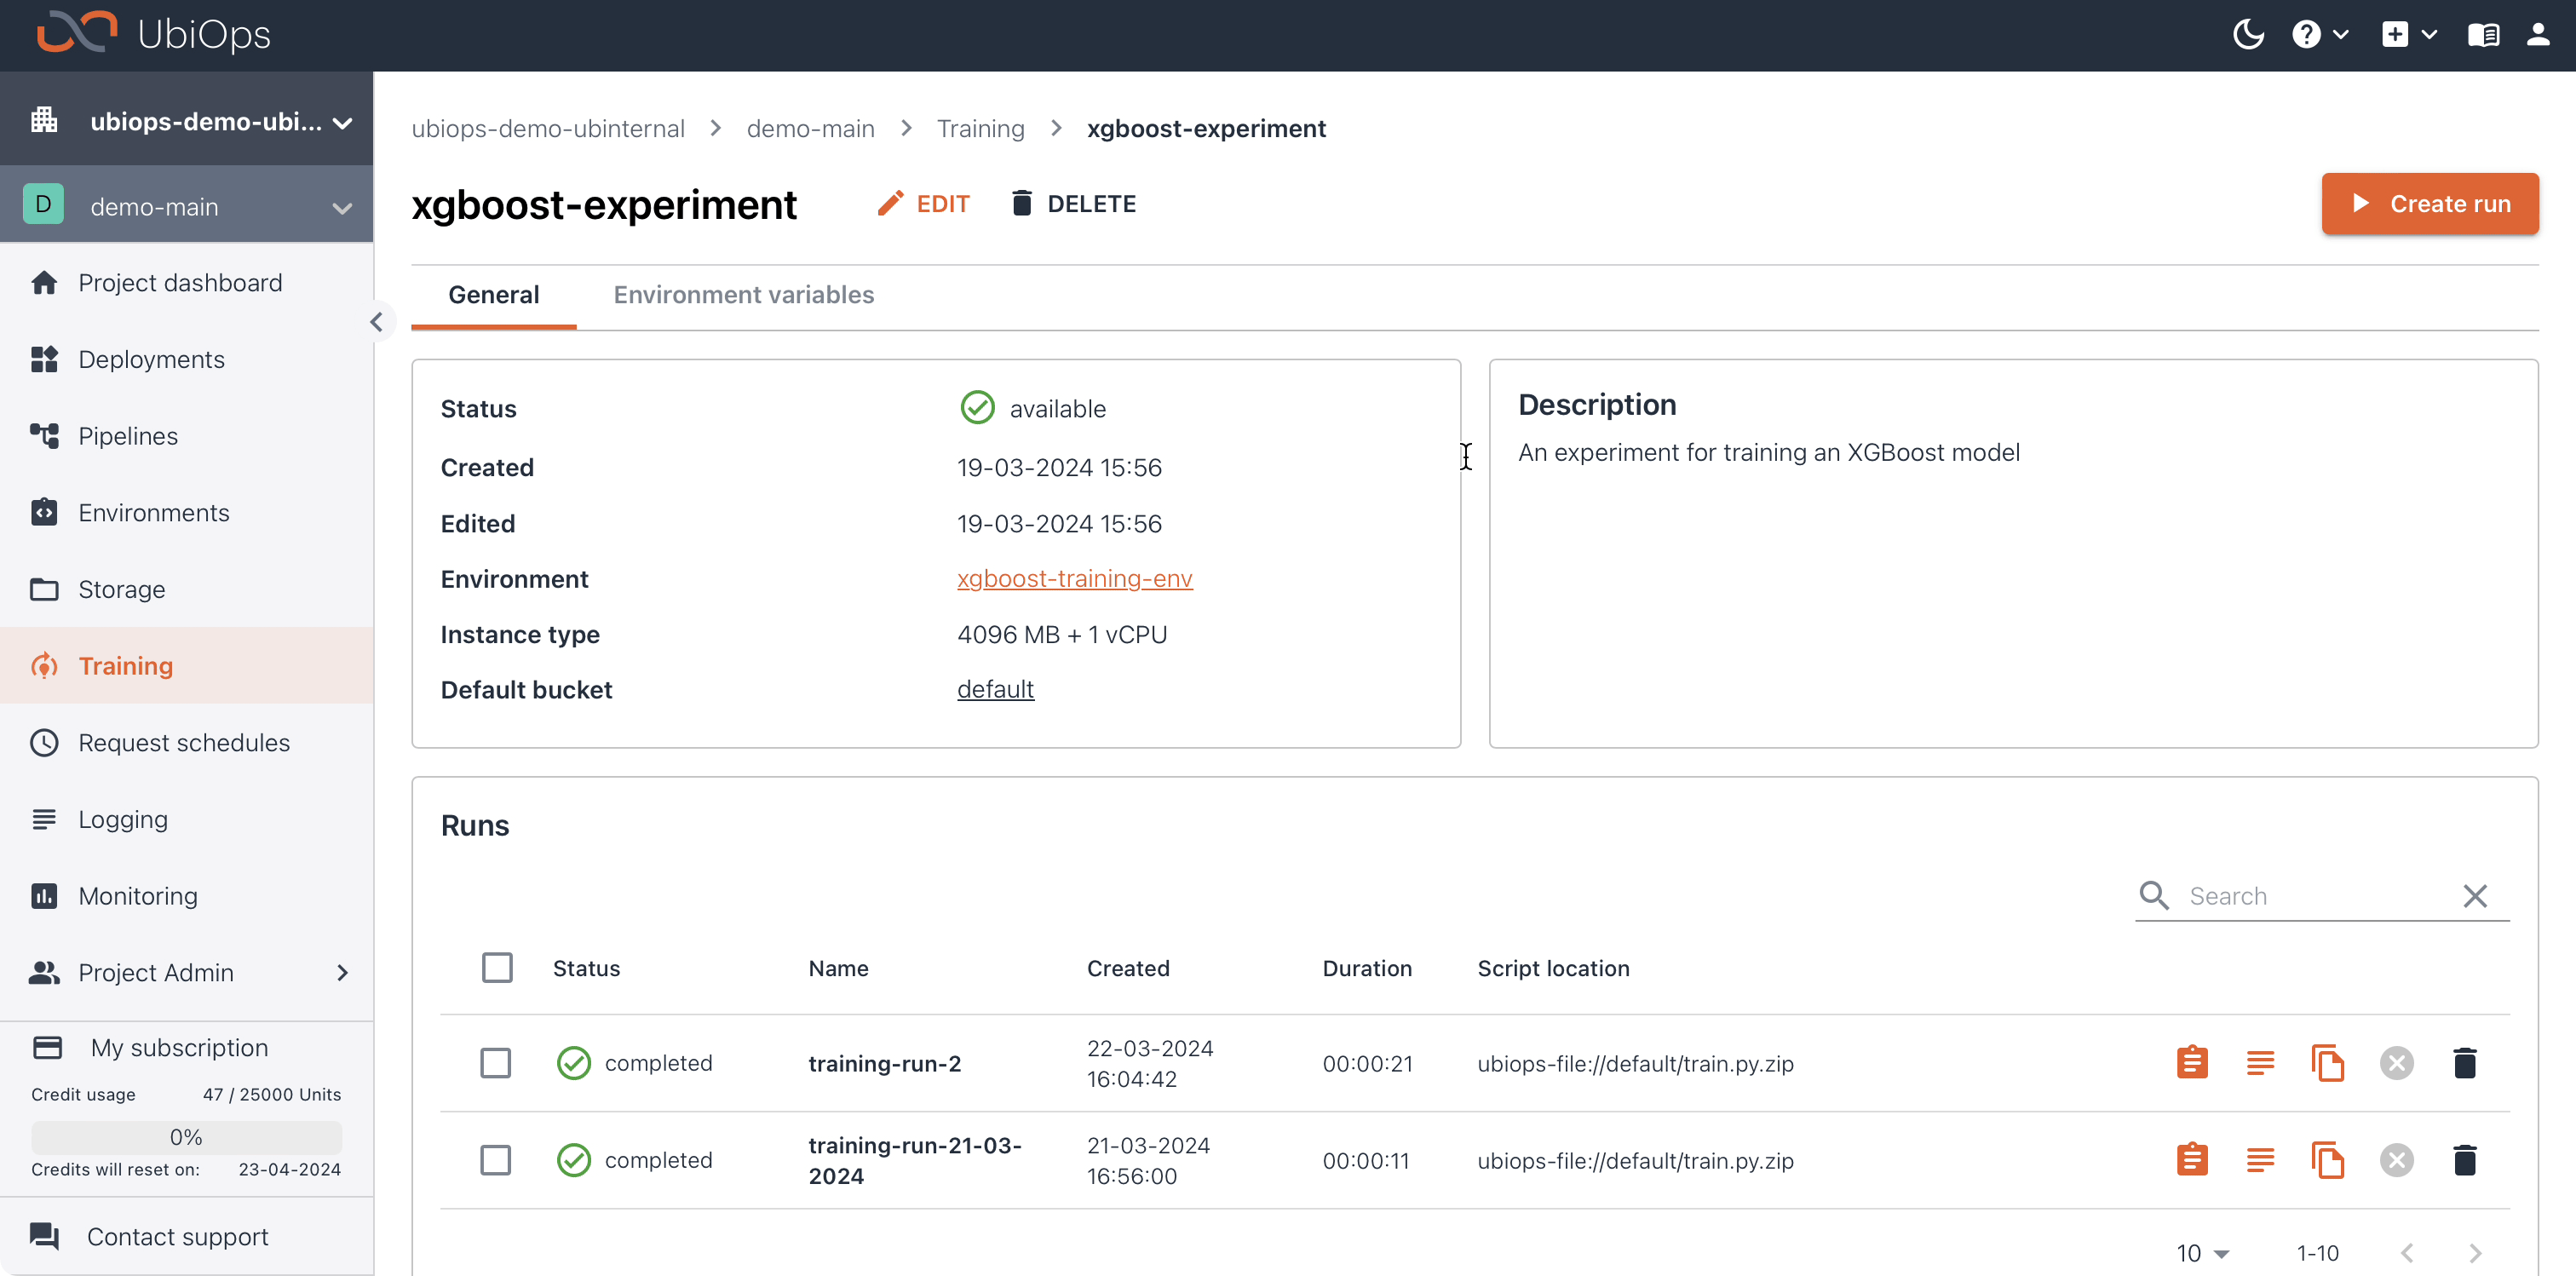This screenshot has width=2576, height=1276.
Task: Select the General tab
Action: pyautogui.click(x=493, y=296)
